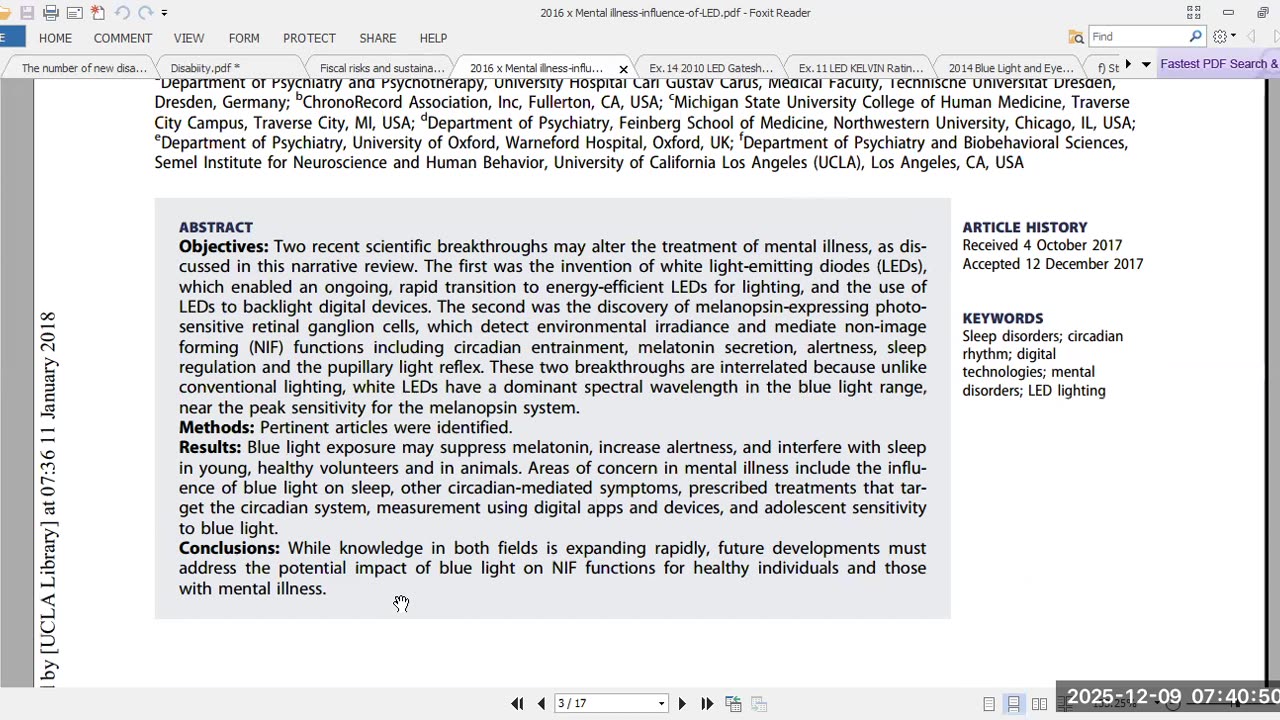The height and width of the screenshot is (720, 1280).
Task: Click the 'KEYWORDS' heading
Action: pos(1002,318)
